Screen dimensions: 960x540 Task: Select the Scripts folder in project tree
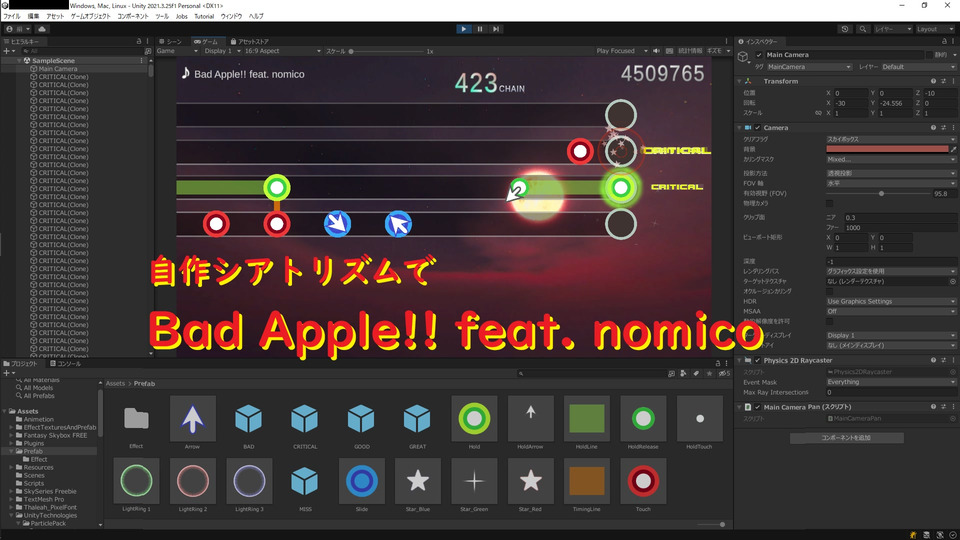[34, 483]
